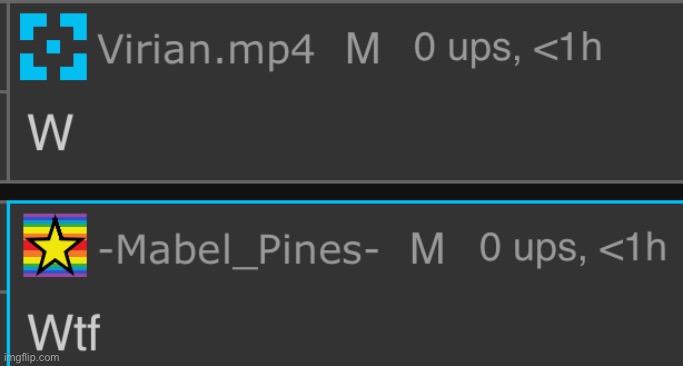
Task: Click the gray bottom border of Virian.mp4's comment box
Action: point(345,181)
